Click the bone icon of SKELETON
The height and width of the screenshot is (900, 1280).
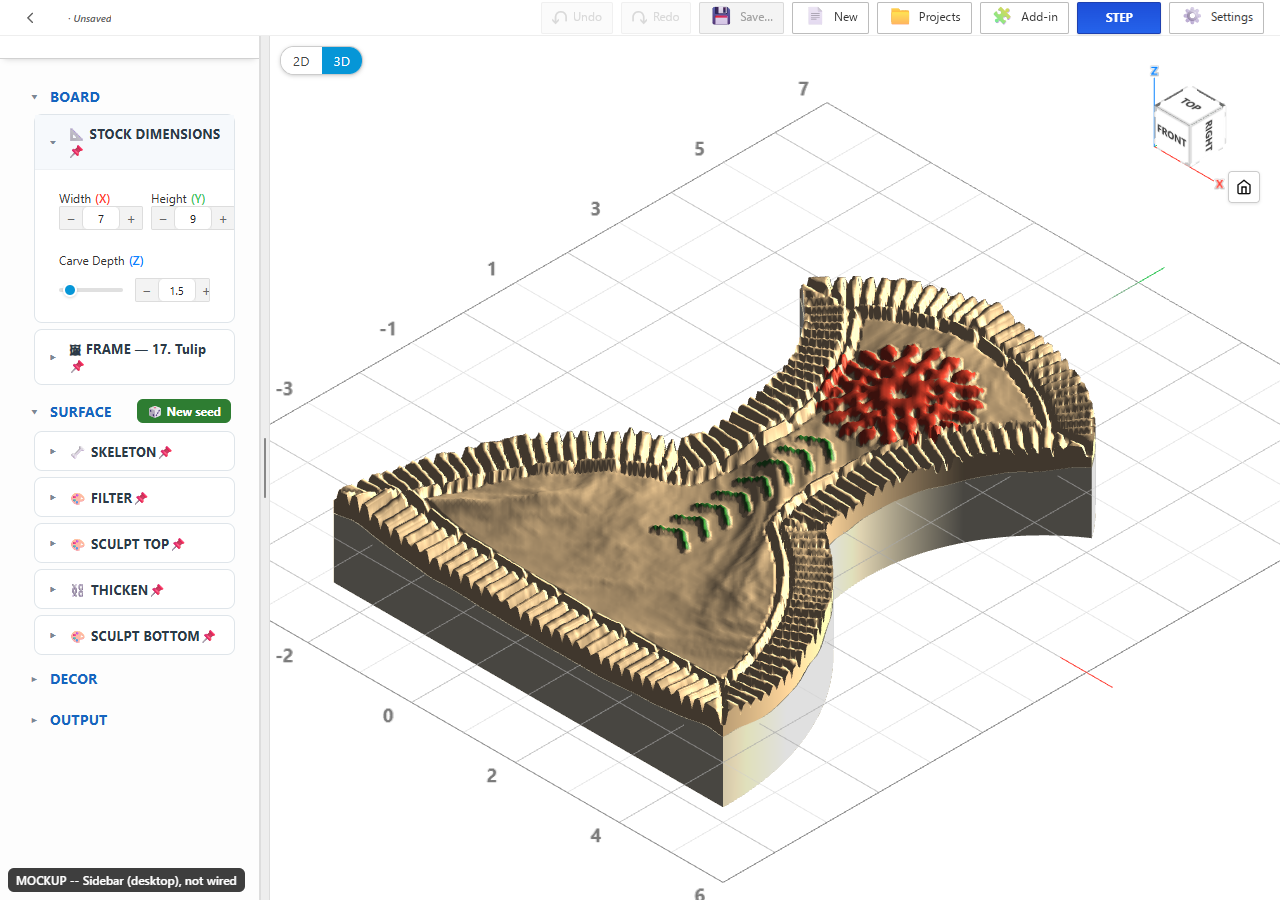77,452
